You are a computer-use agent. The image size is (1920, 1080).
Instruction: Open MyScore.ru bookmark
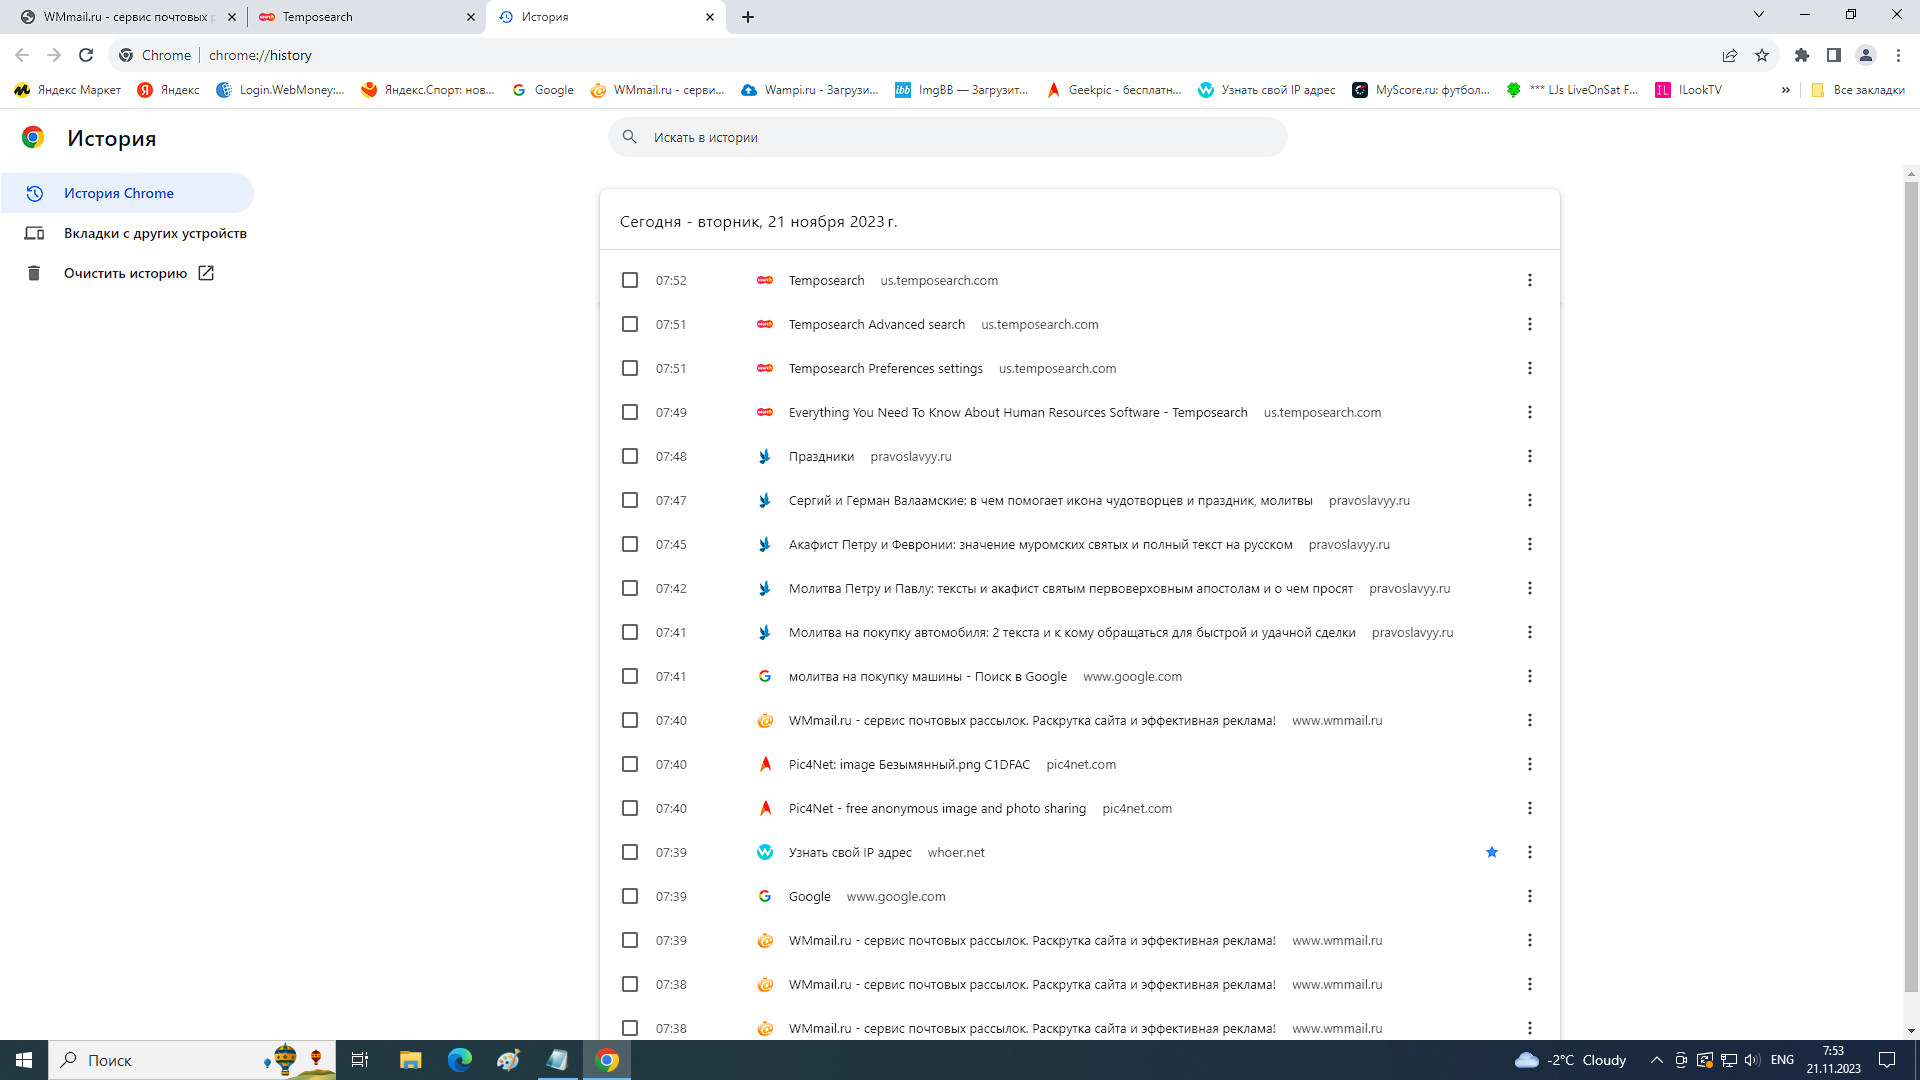click(1421, 90)
